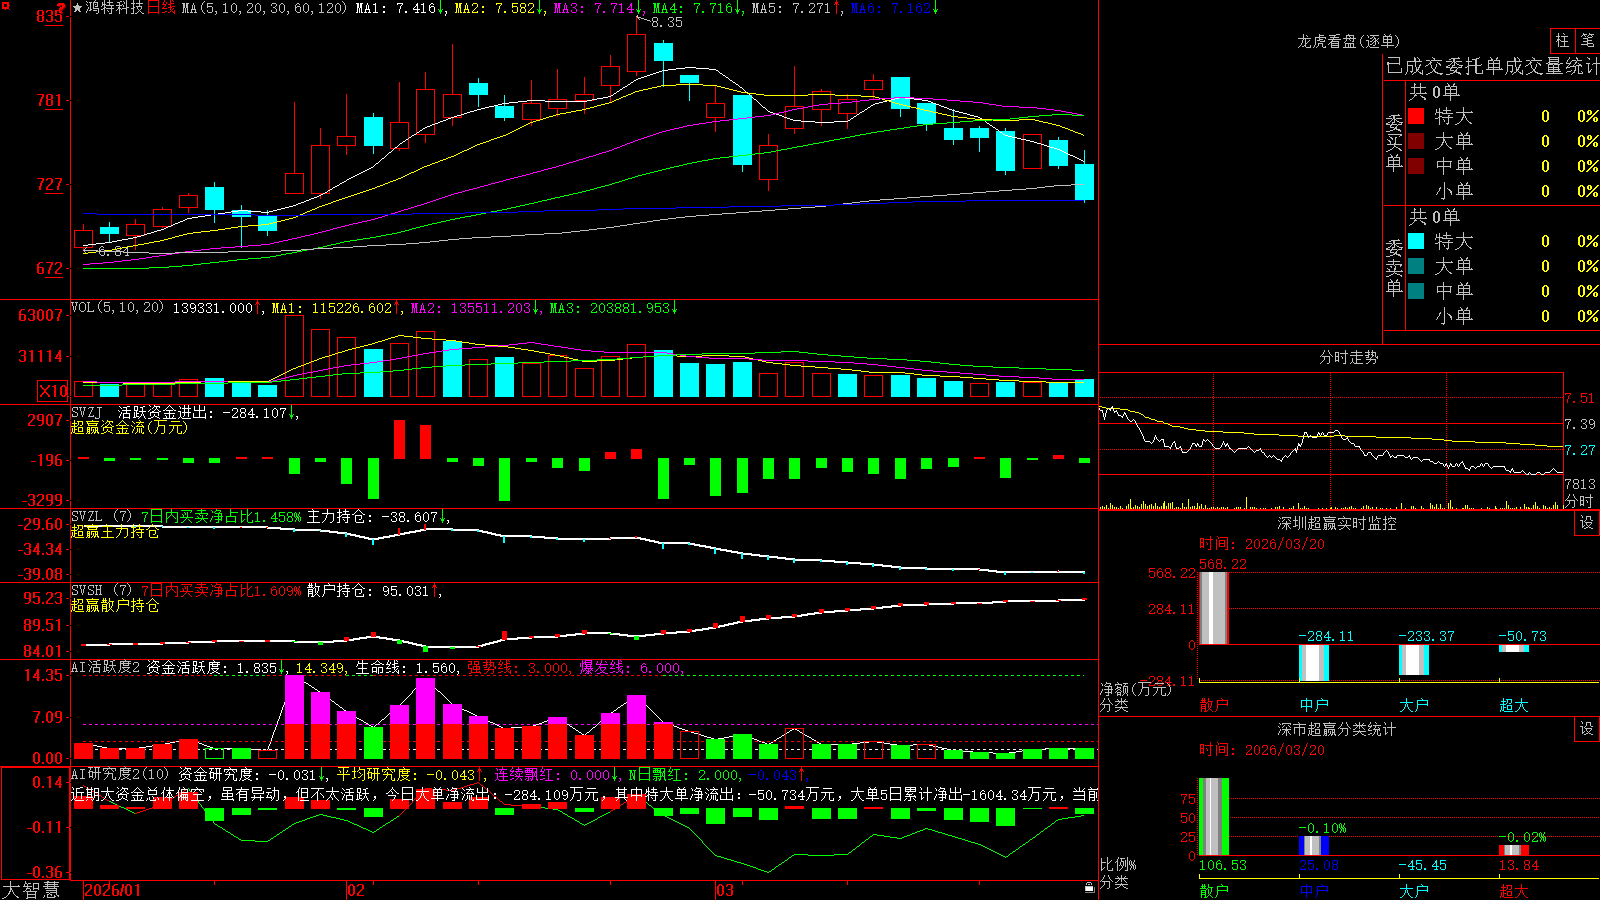Click the 03 month marker on date axis

725,890
